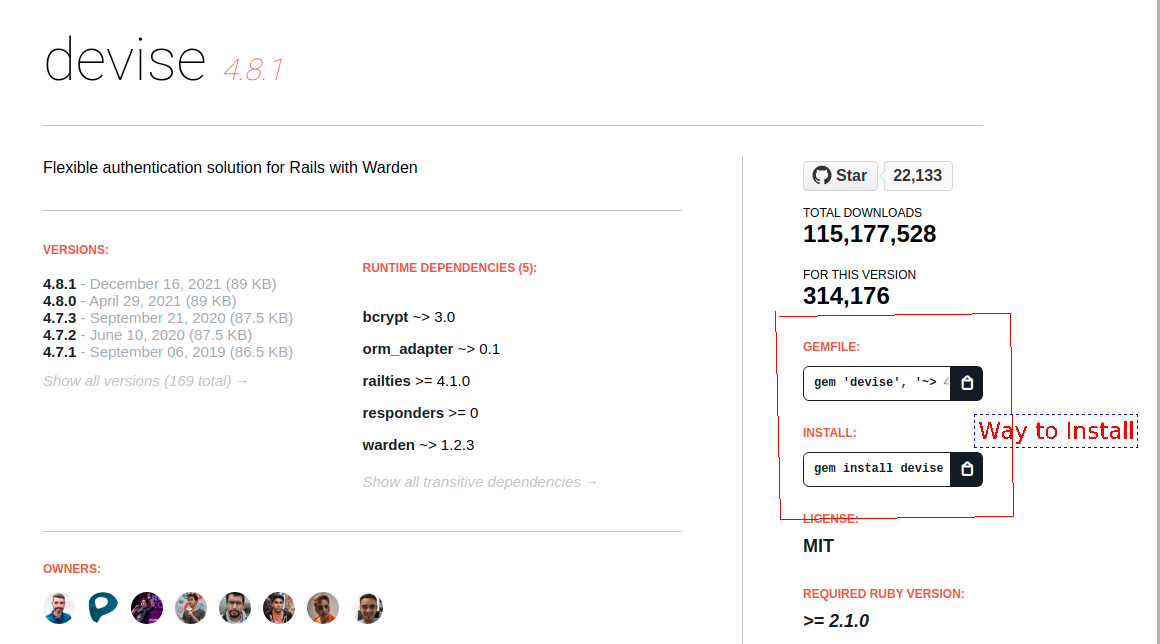1160x644 pixels.
Task: Click the VERSIONS heading
Action: (75, 250)
